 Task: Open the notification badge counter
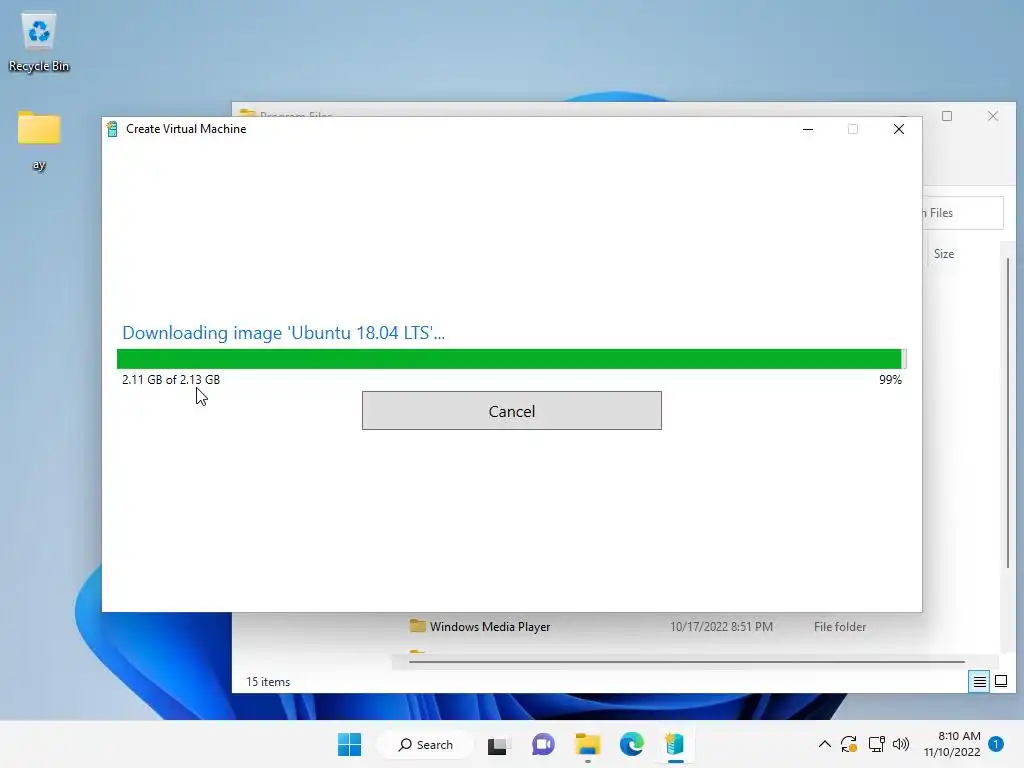click(x=996, y=744)
